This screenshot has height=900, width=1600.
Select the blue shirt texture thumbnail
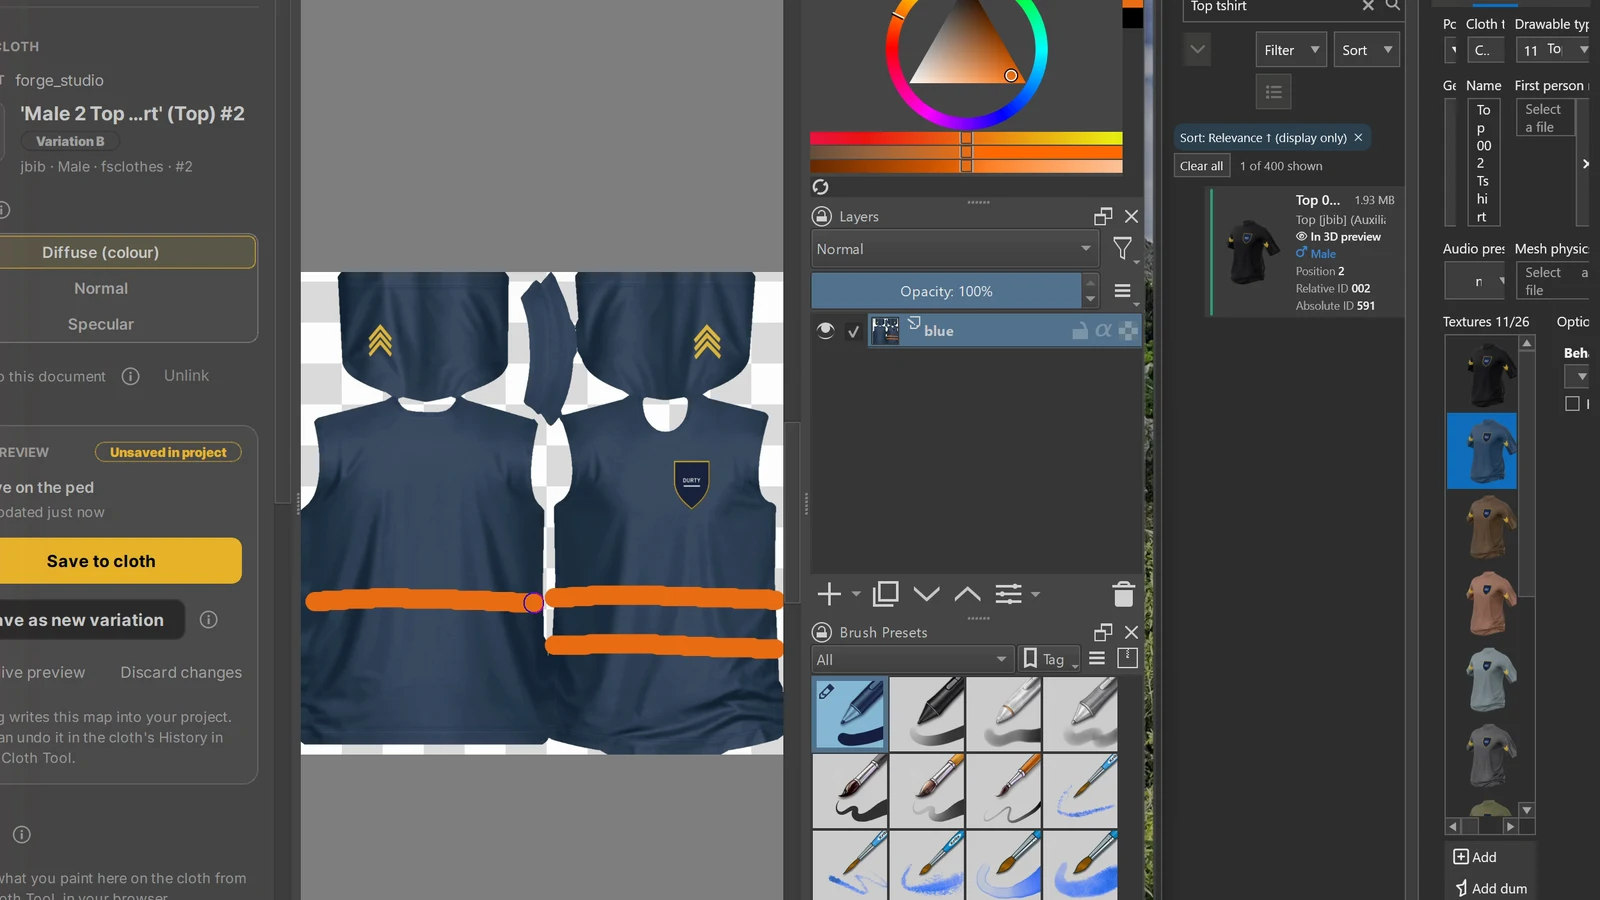(x=1482, y=451)
